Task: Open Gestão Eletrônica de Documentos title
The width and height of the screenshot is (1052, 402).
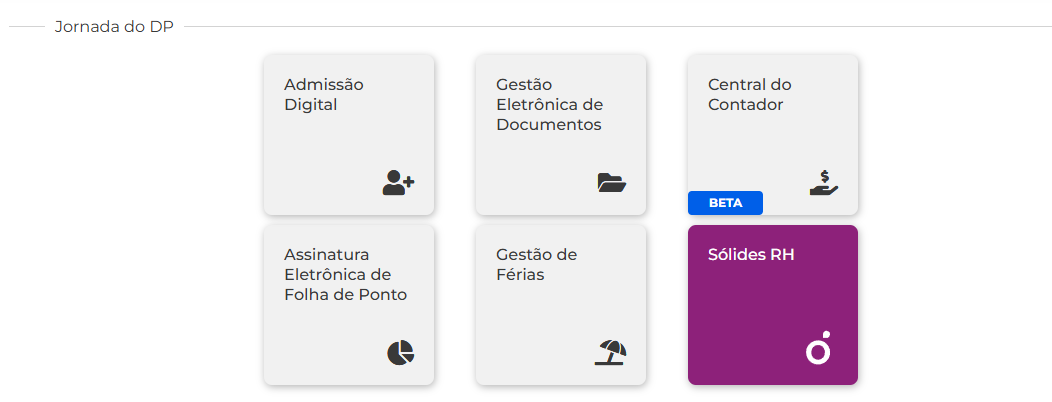Action: [x=549, y=105]
